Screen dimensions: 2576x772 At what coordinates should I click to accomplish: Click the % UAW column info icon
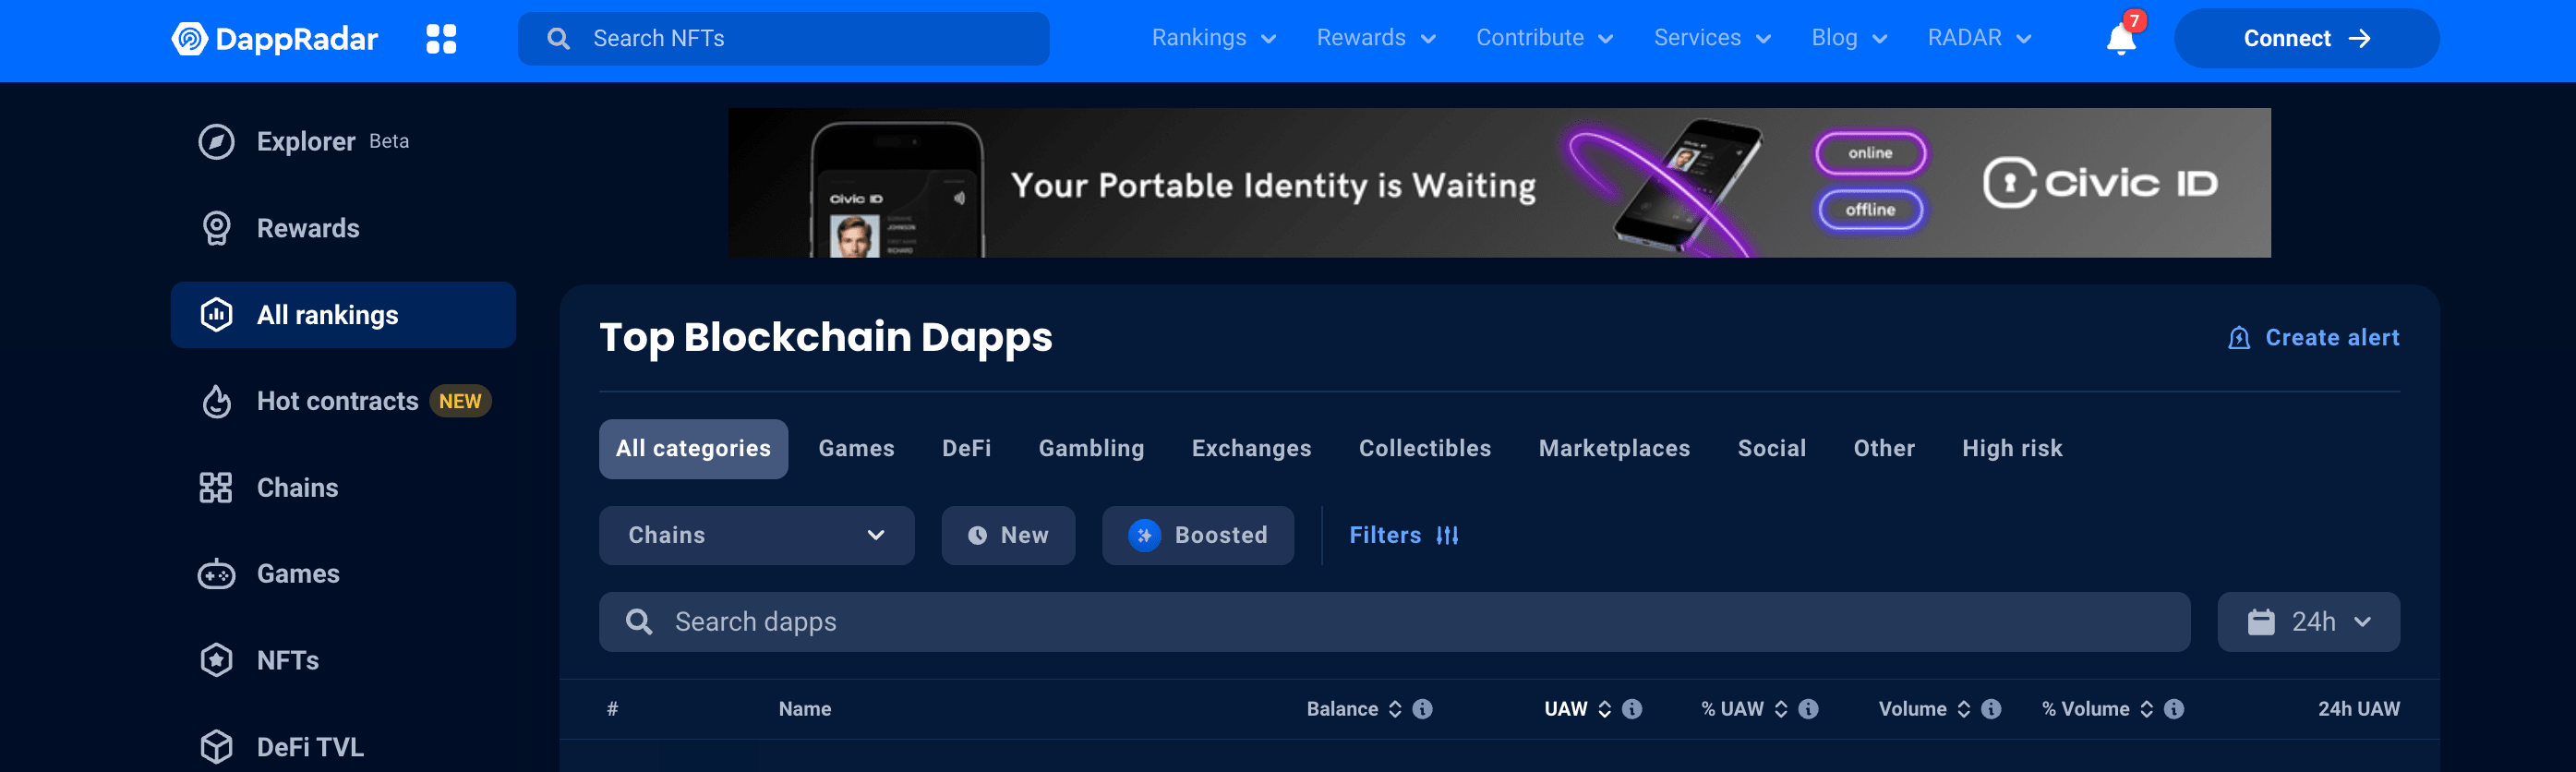click(1807, 709)
